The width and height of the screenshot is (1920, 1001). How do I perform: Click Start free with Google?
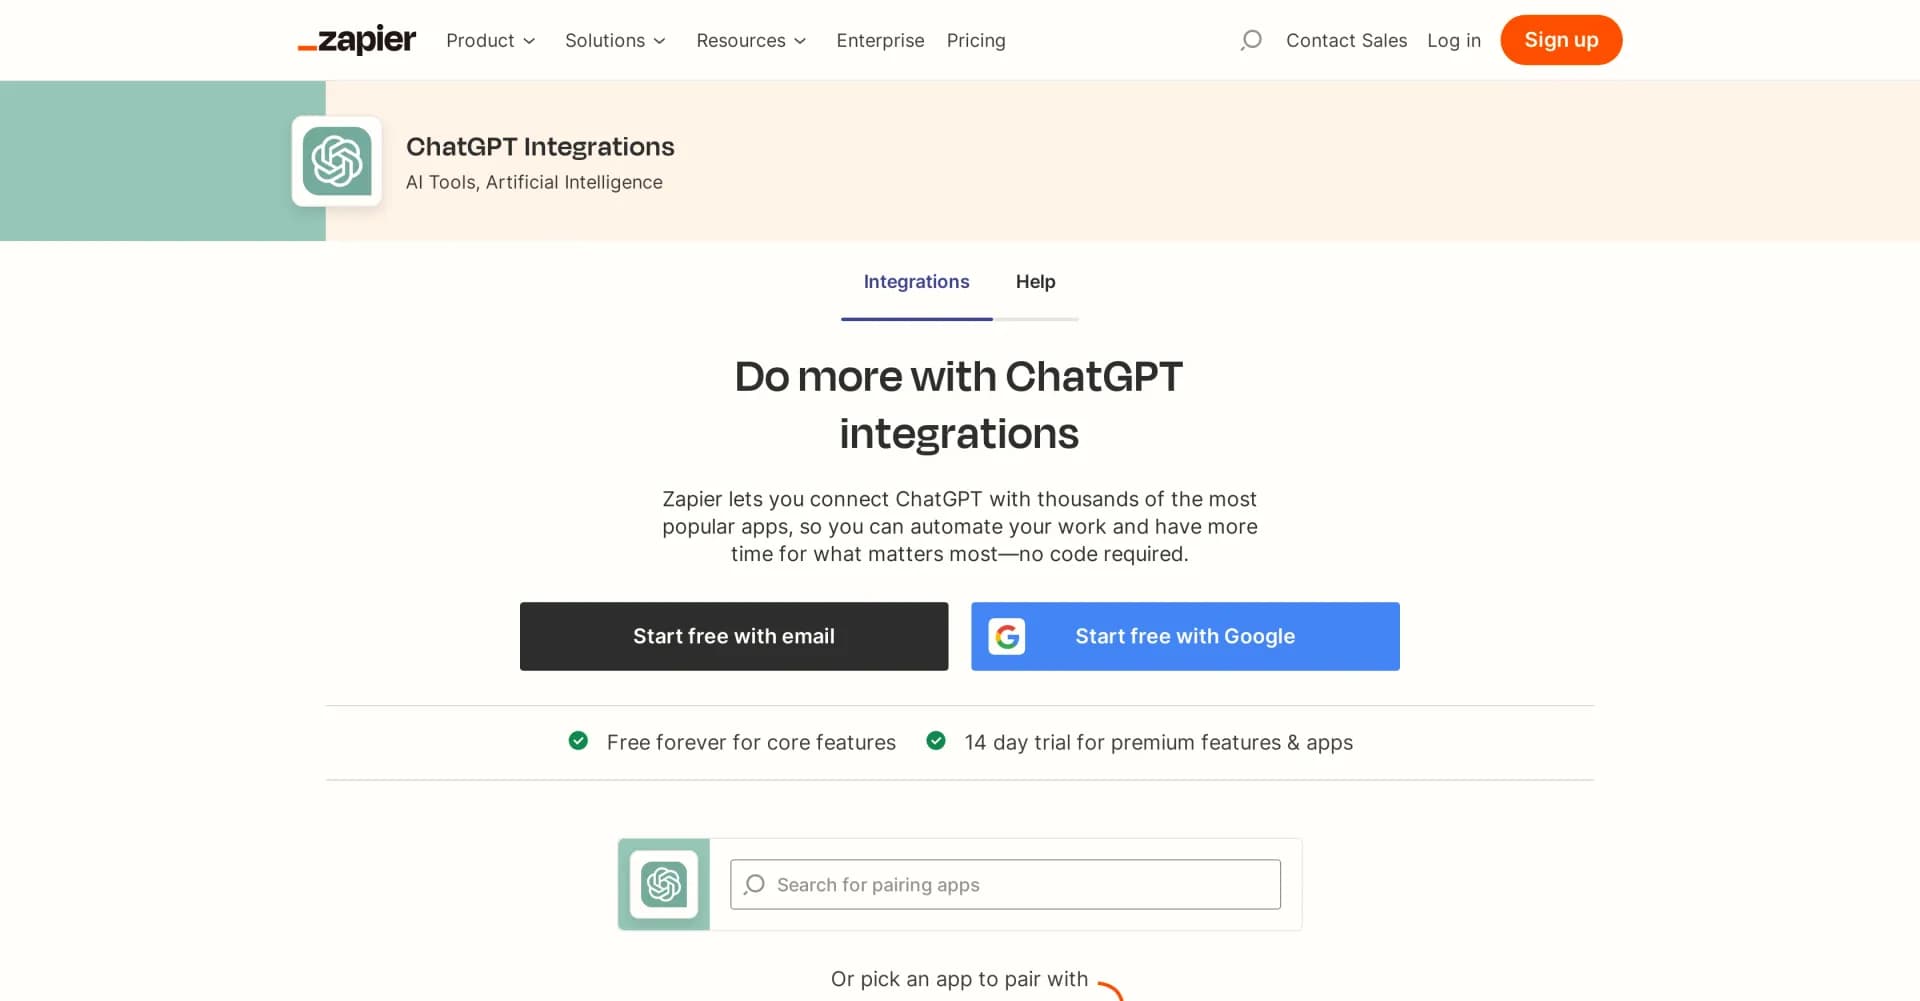tap(1185, 636)
